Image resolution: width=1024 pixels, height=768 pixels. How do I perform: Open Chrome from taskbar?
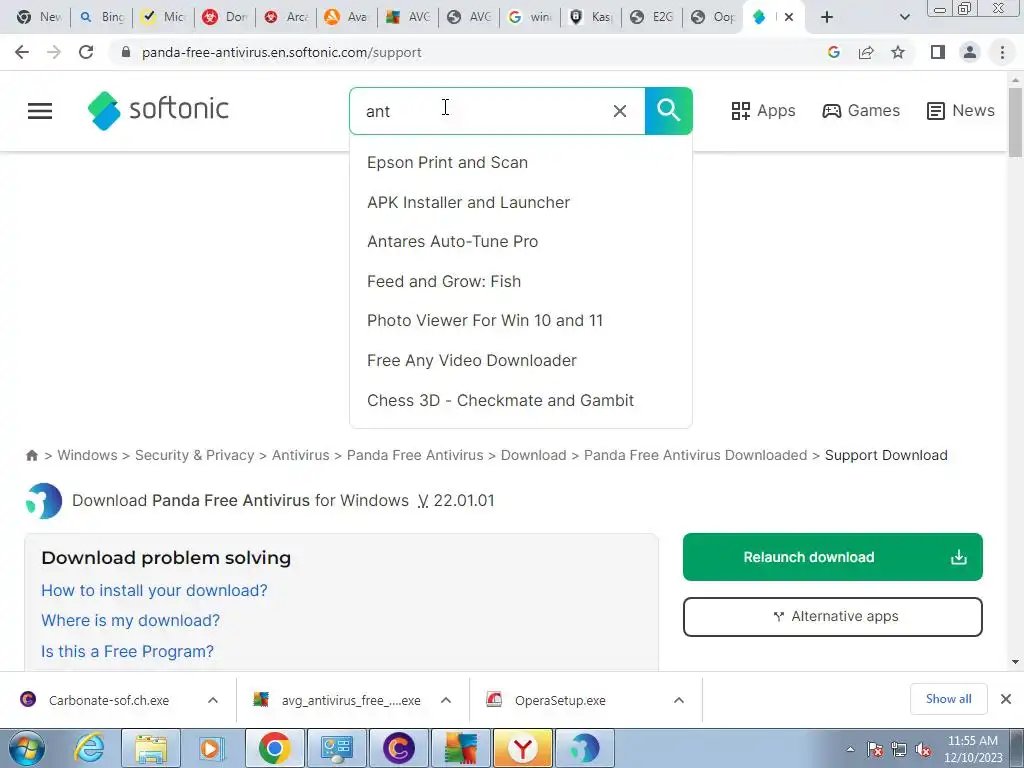tap(274, 748)
